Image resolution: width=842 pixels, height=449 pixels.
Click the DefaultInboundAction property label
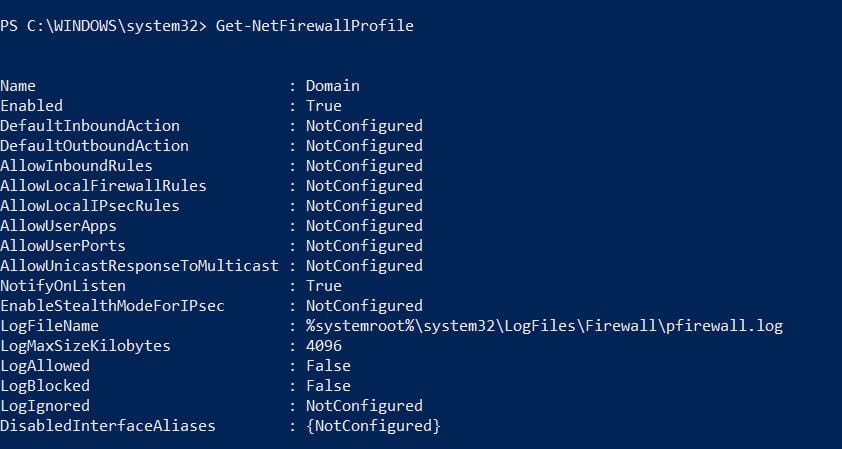pyautogui.click(x=90, y=126)
